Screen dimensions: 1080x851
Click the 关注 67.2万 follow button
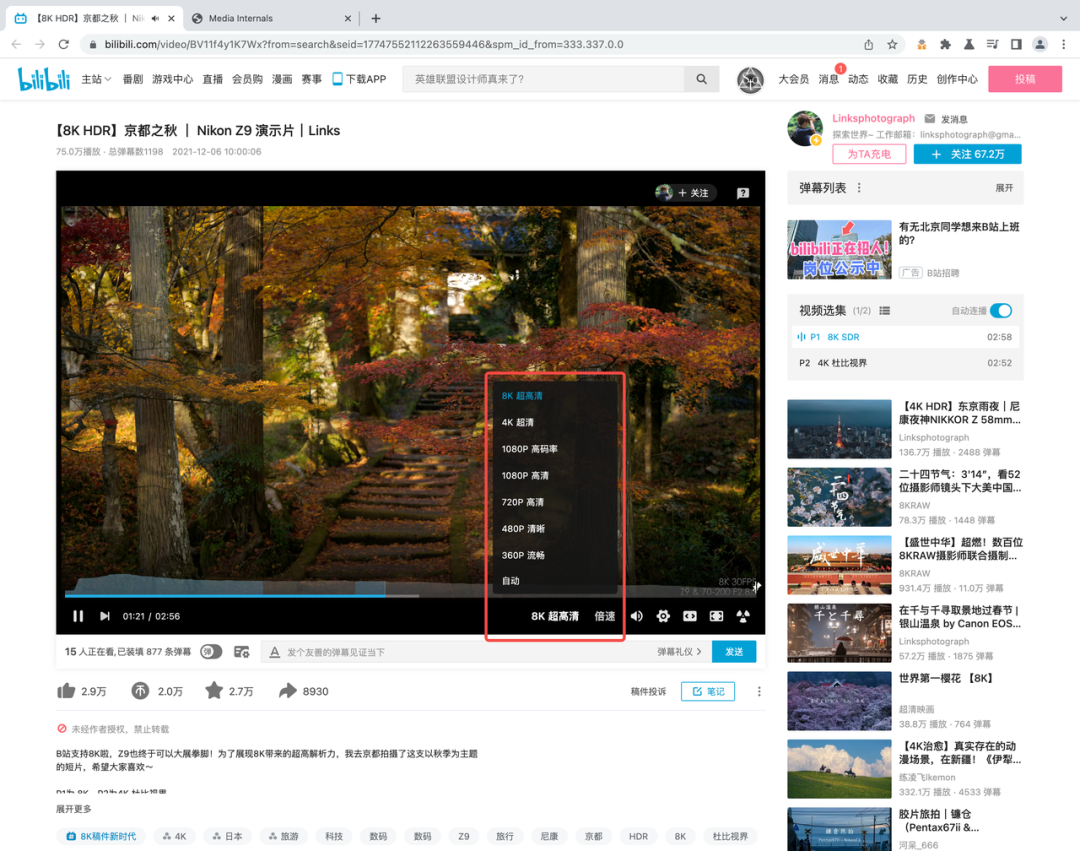967,153
